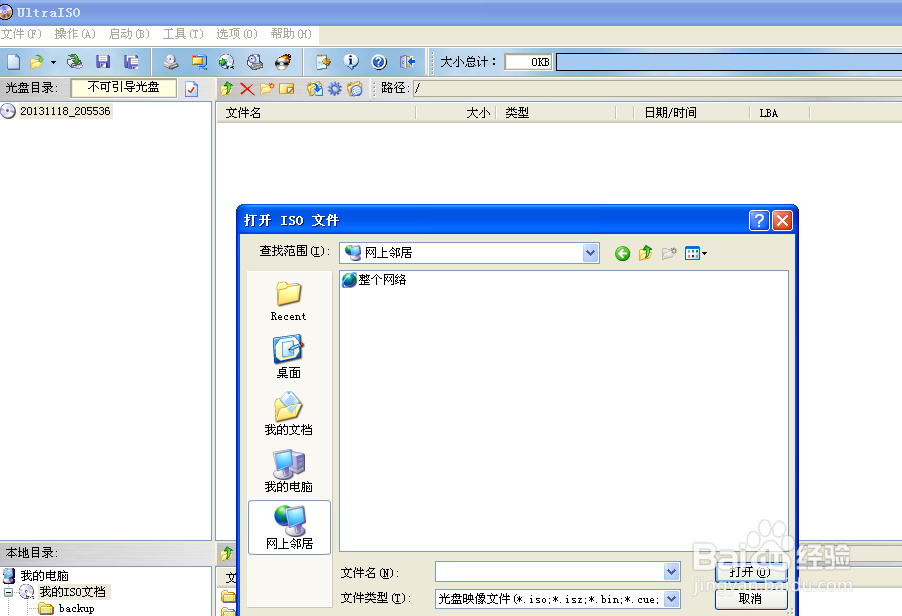
Task: Collapse the 我的ISO文档 tree node
Action: click(x=9, y=592)
